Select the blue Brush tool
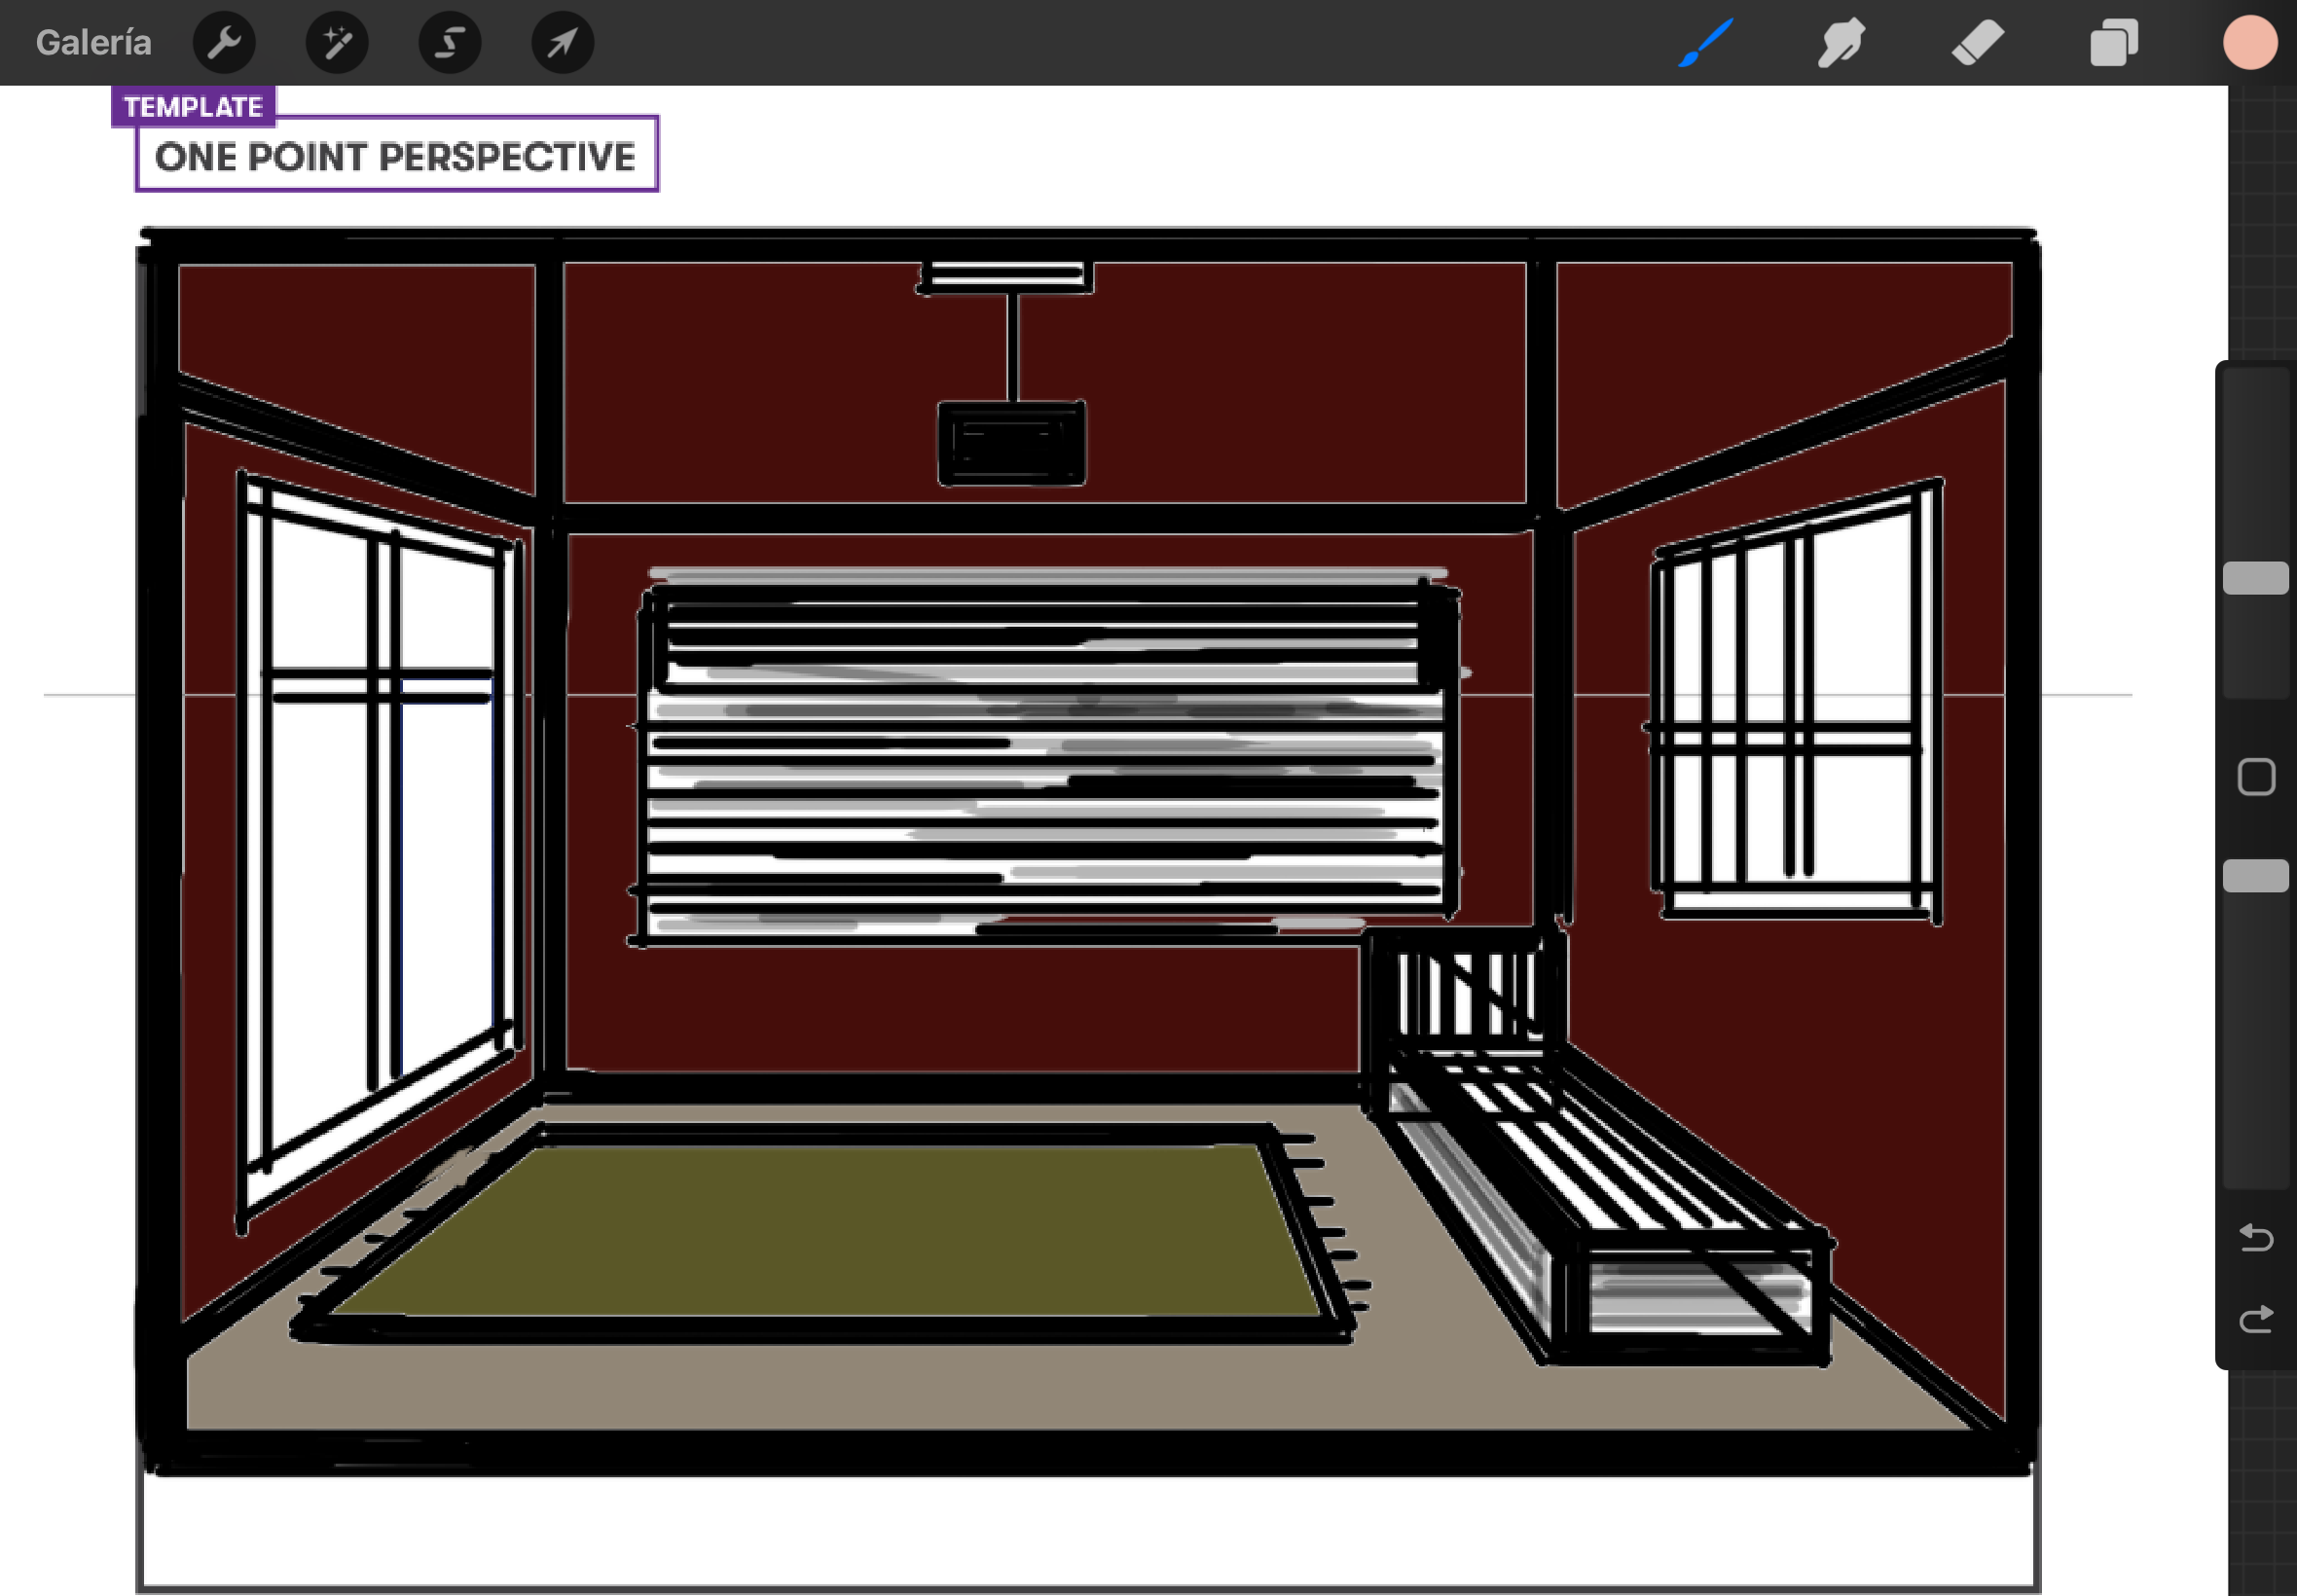This screenshot has height=1596, width=2297. (1705, 43)
